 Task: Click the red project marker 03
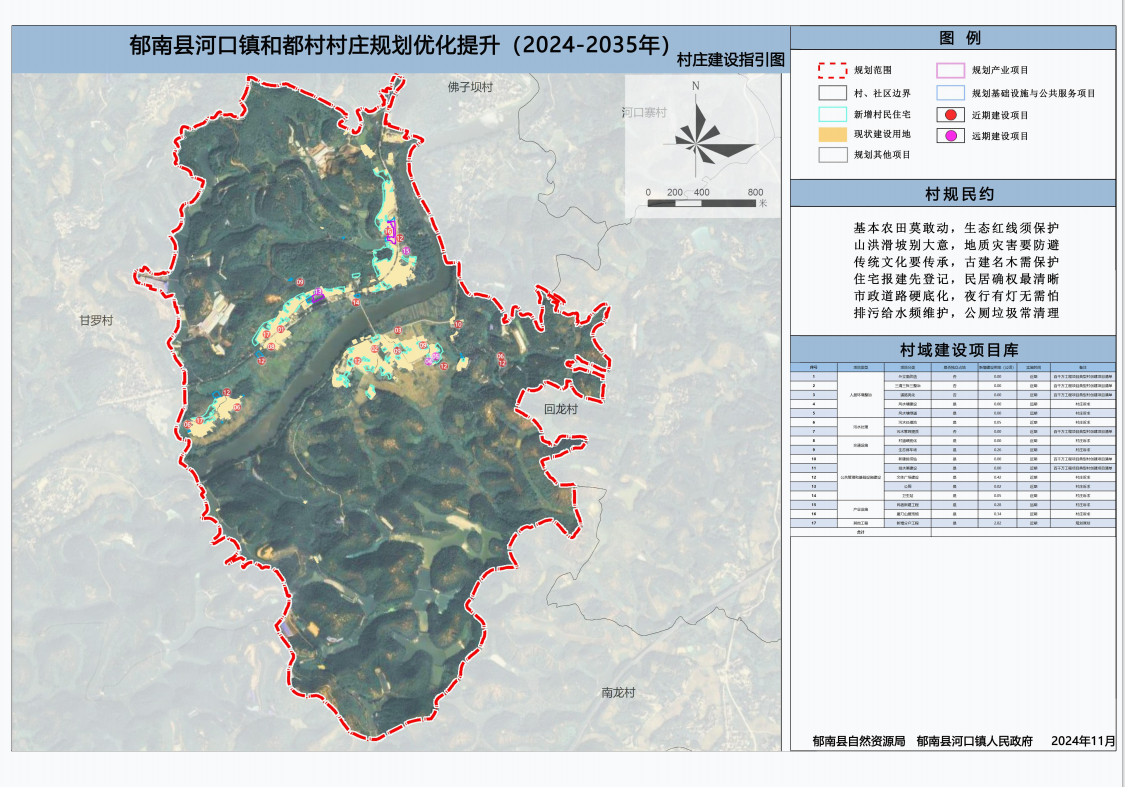[x=397, y=329]
